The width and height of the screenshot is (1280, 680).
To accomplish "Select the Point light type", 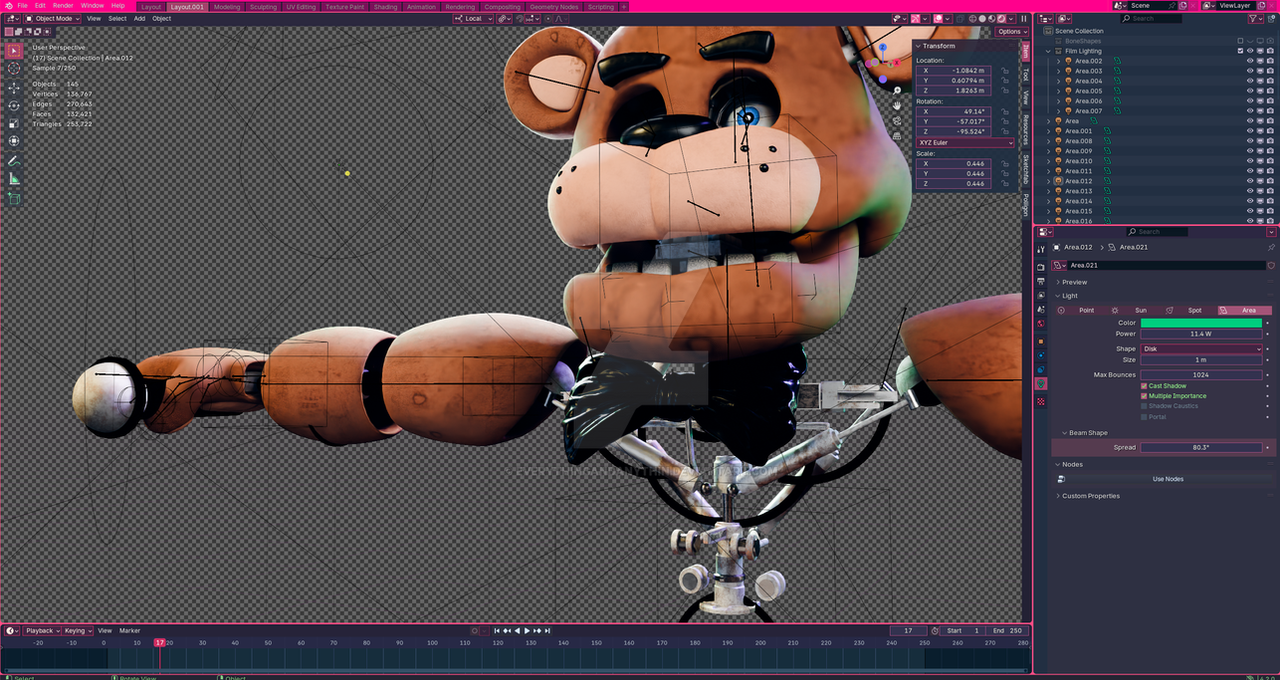I will 1081,310.
